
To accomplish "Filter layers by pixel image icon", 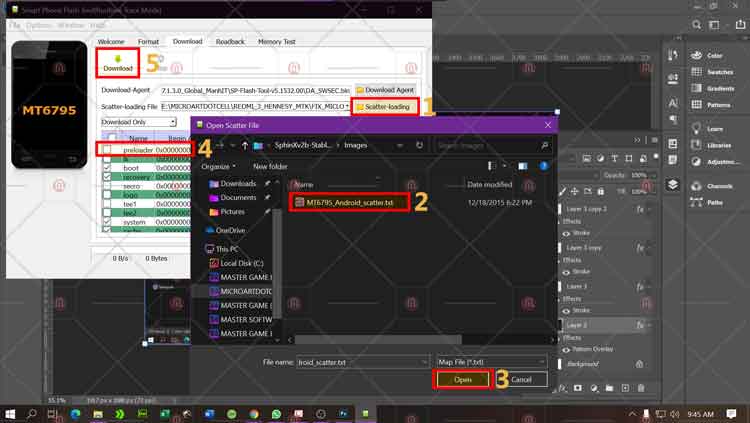I will 586,158.
